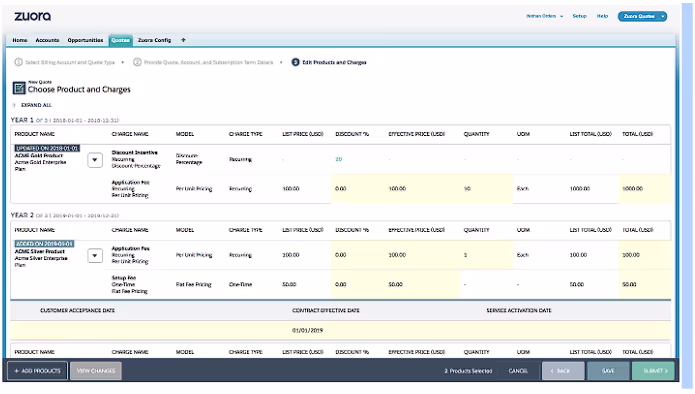This screenshot has height=394, width=695.
Task: Click Setup Fee charge name
Action: coord(124,278)
